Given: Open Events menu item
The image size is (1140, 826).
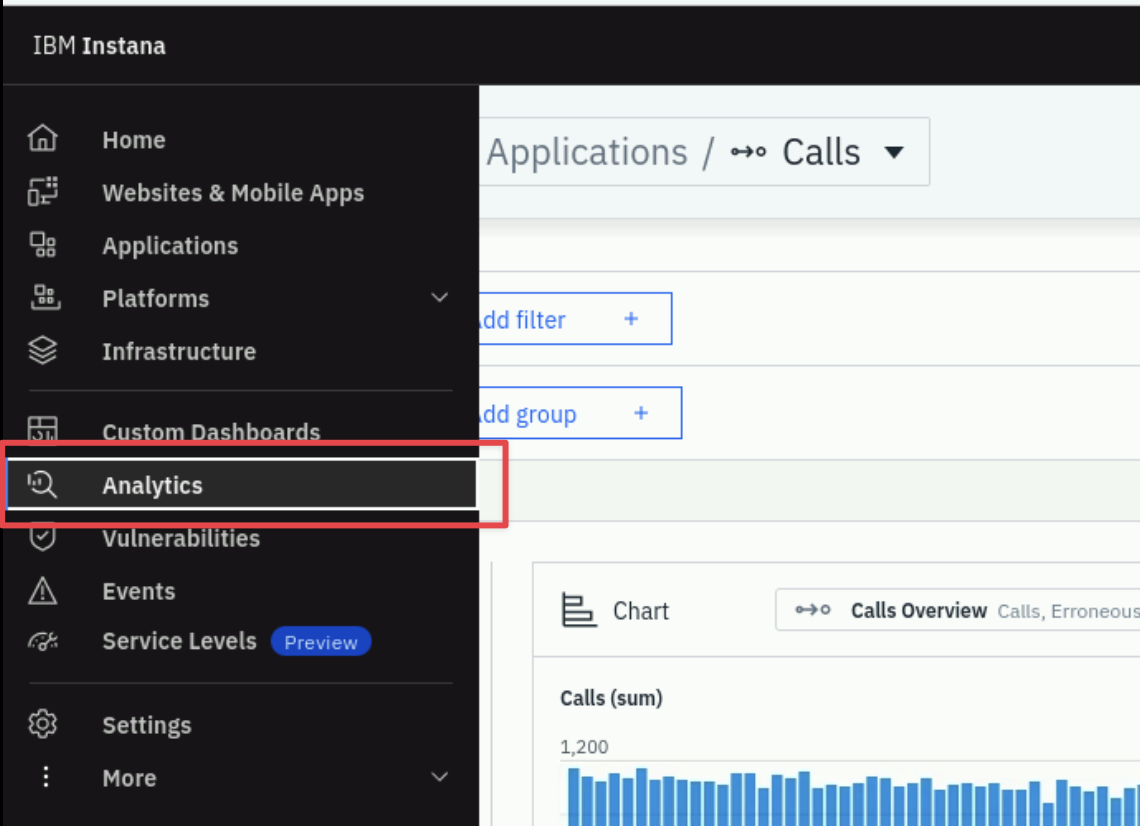Looking at the screenshot, I should [239, 591].
